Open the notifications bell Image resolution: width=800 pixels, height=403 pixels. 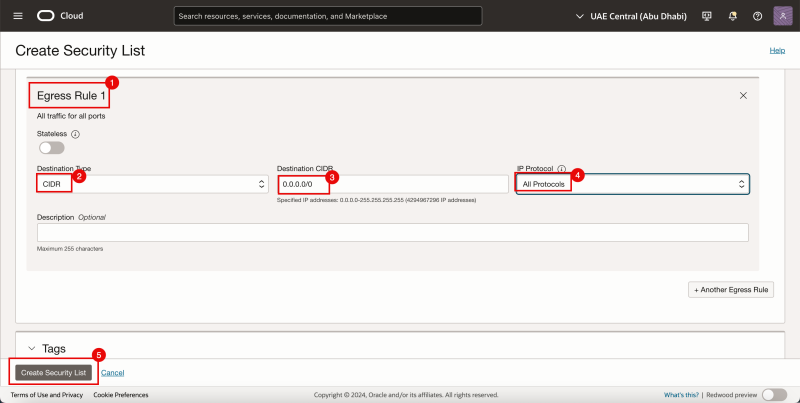coord(731,16)
